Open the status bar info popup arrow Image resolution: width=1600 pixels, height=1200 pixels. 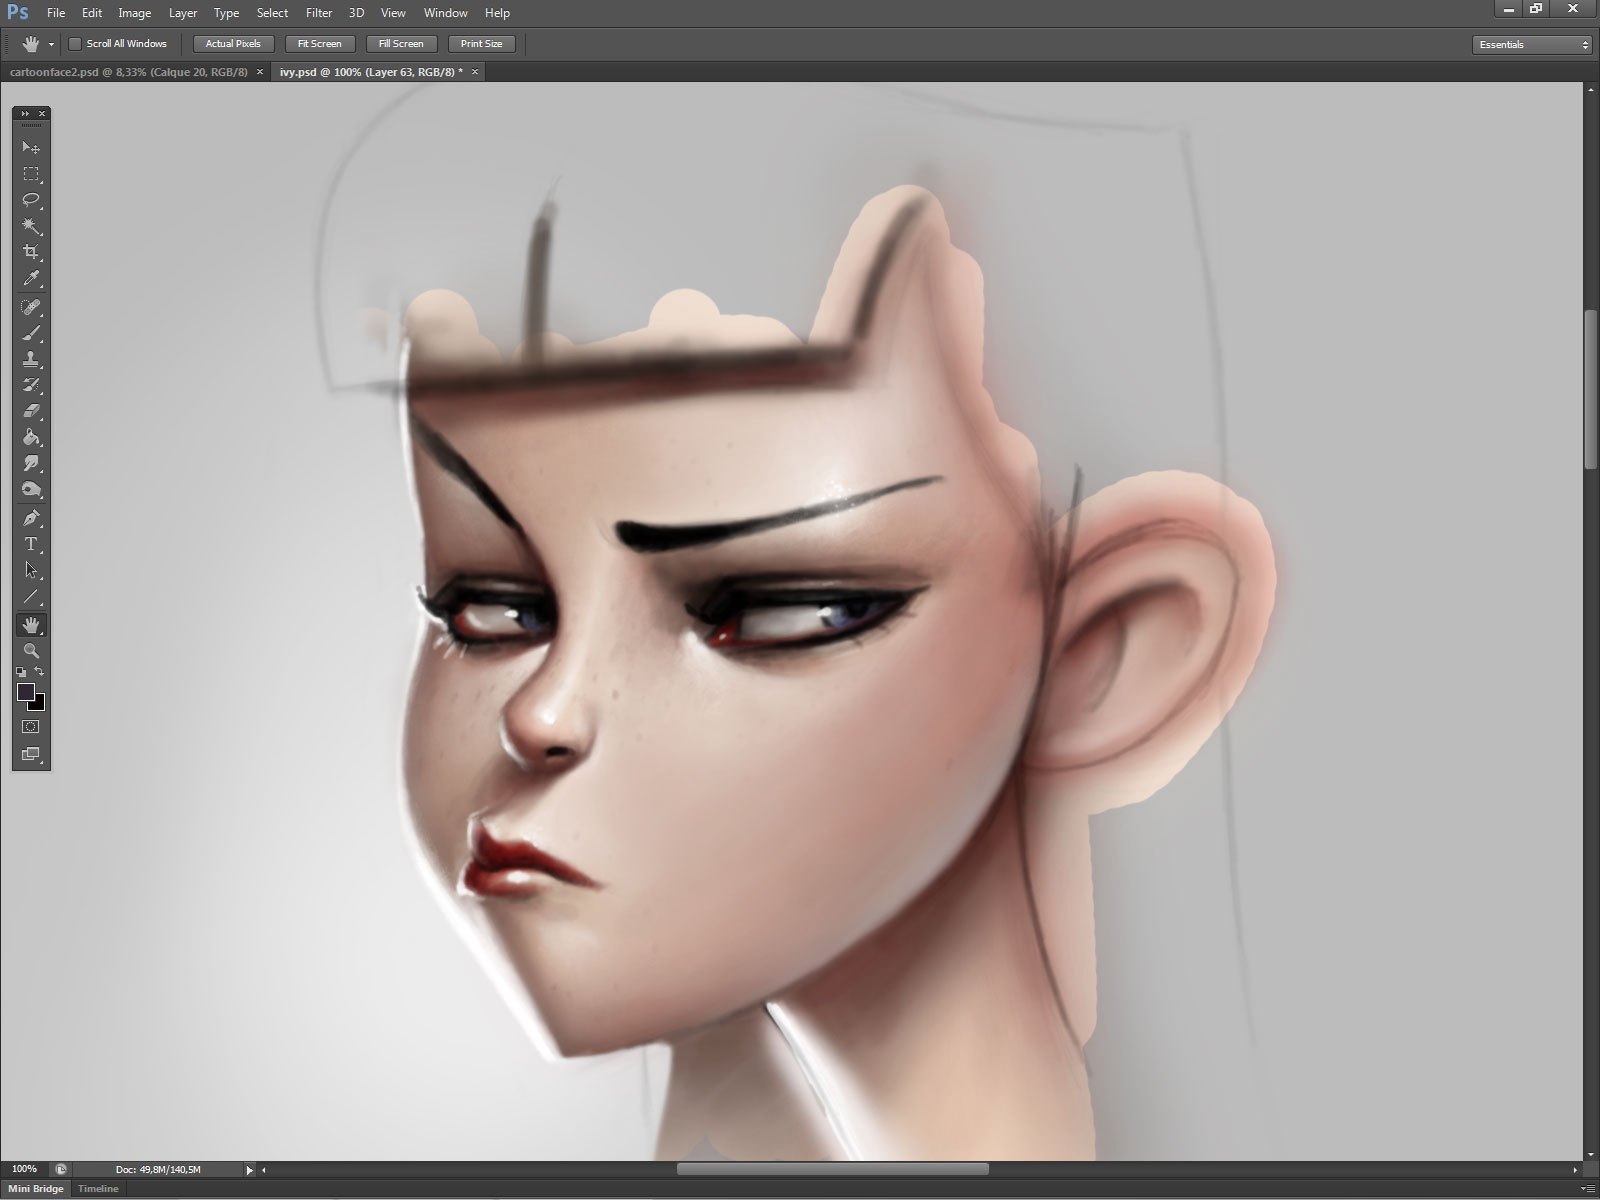click(x=248, y=1168)
